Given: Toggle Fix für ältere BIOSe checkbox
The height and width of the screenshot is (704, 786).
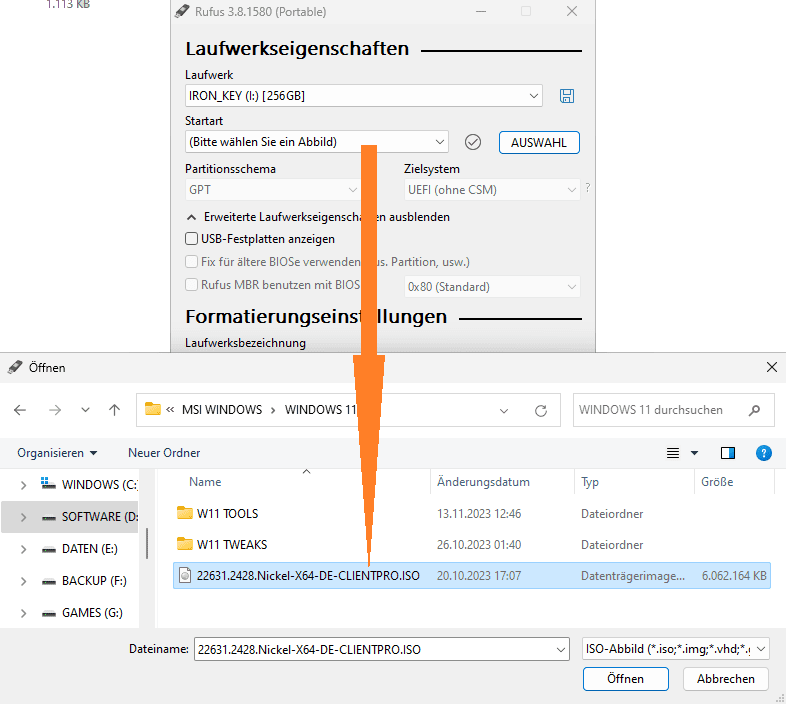Looking at the screenshot, I should click(191, 262).
